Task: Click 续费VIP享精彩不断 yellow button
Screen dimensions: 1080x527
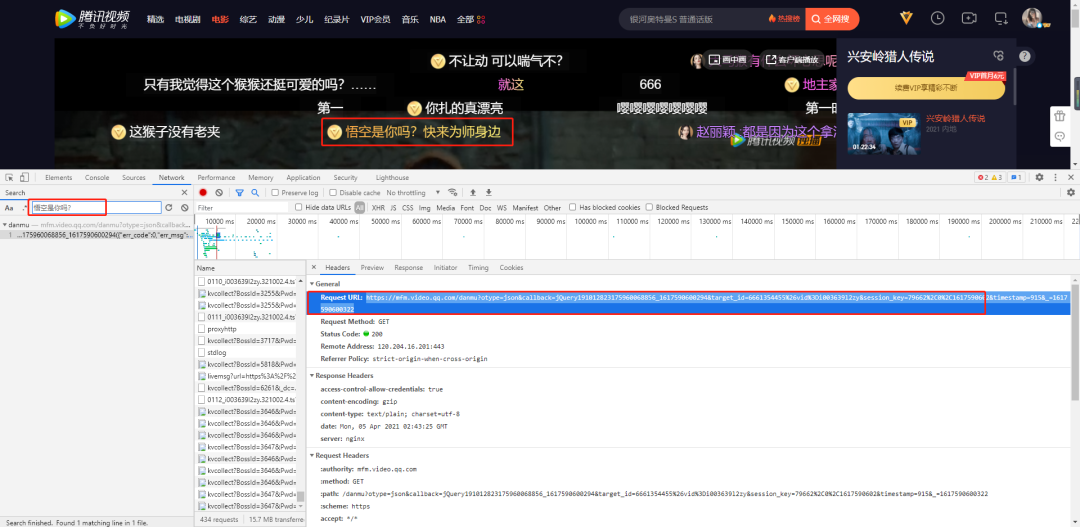Action: 926,87
